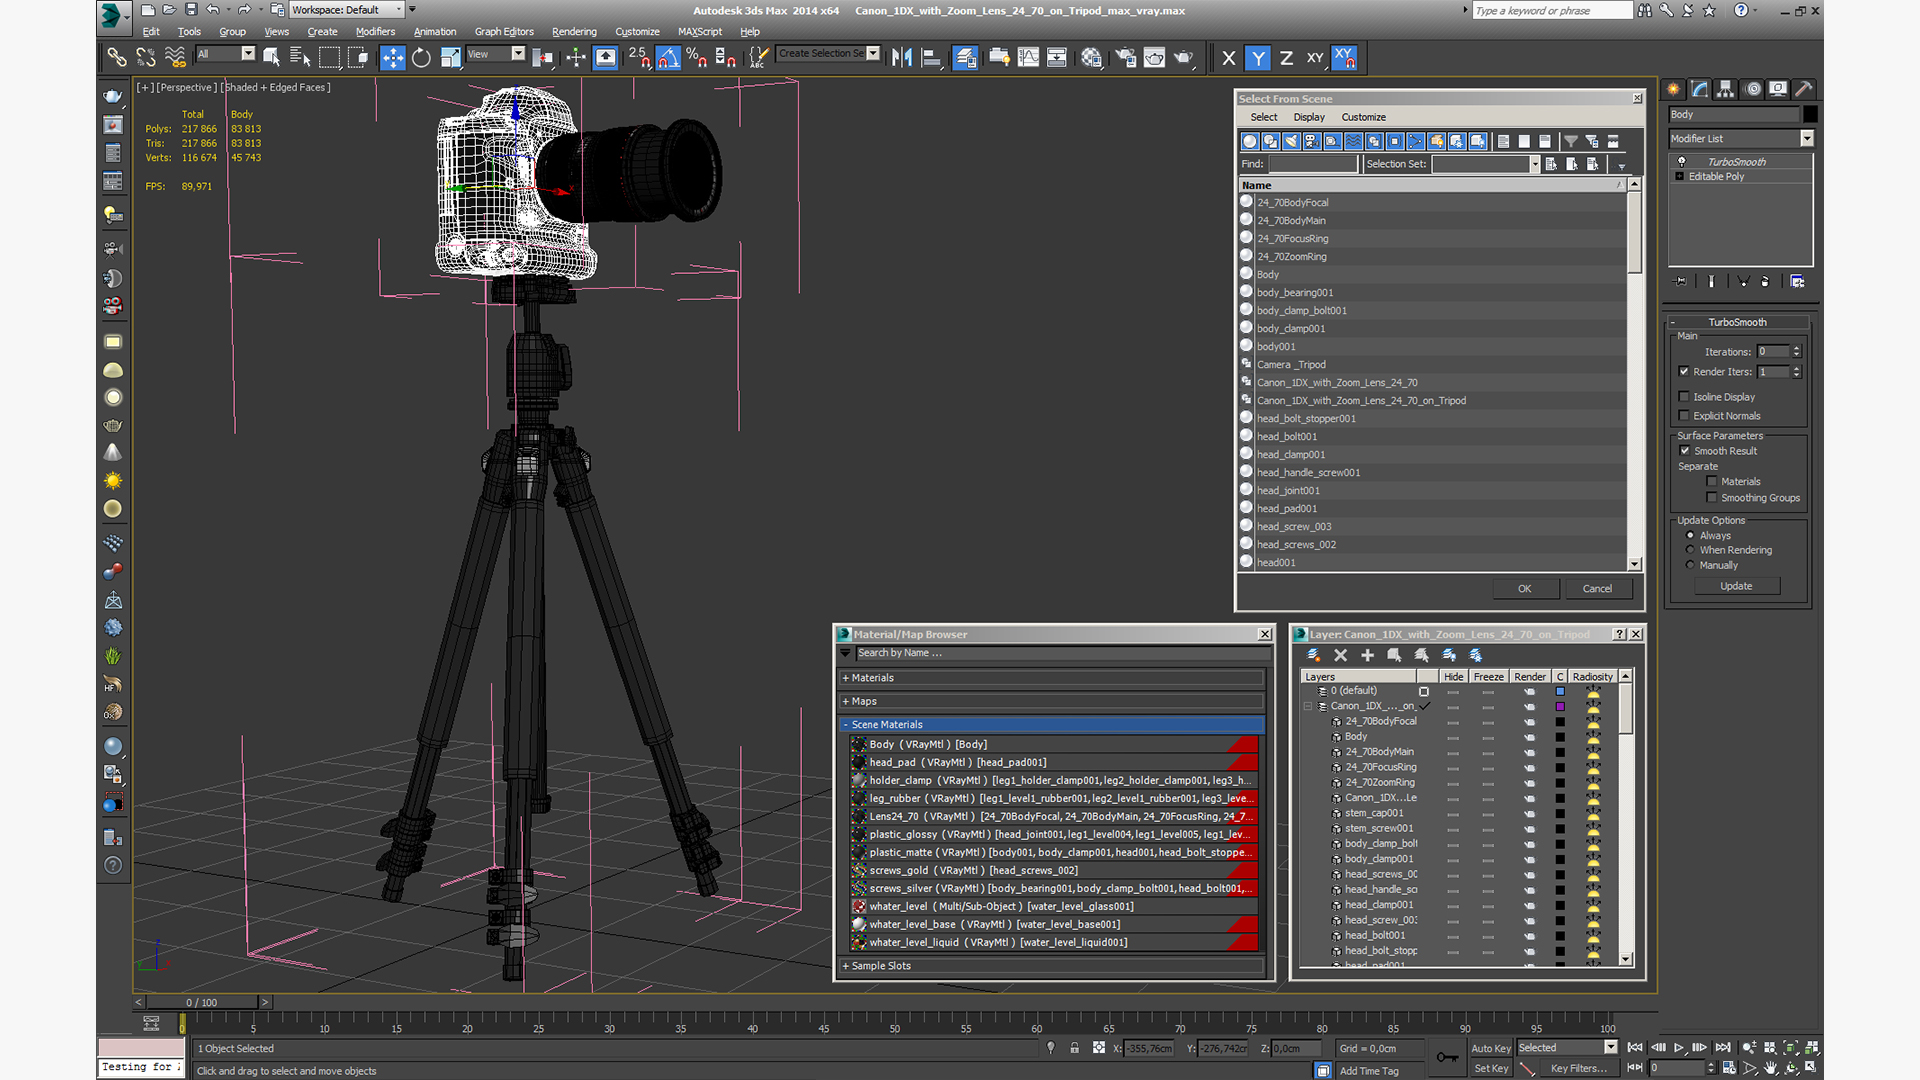Open the Customize menu in Select From Scene
This screenshot has width=1920, height=1080.
pos(1363,117)
